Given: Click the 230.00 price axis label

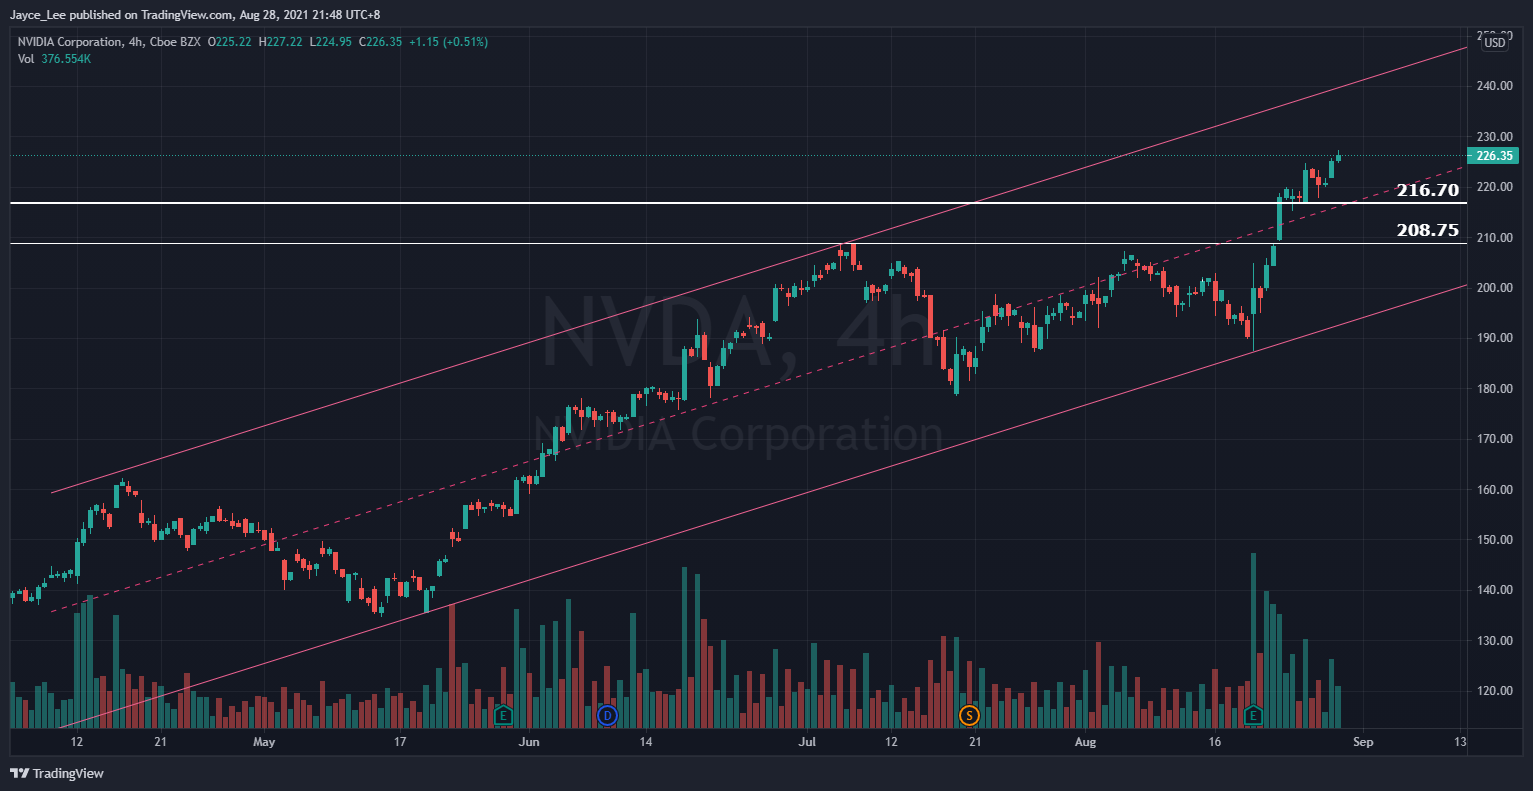Looking at the screenshot, I should (1494, 137).
